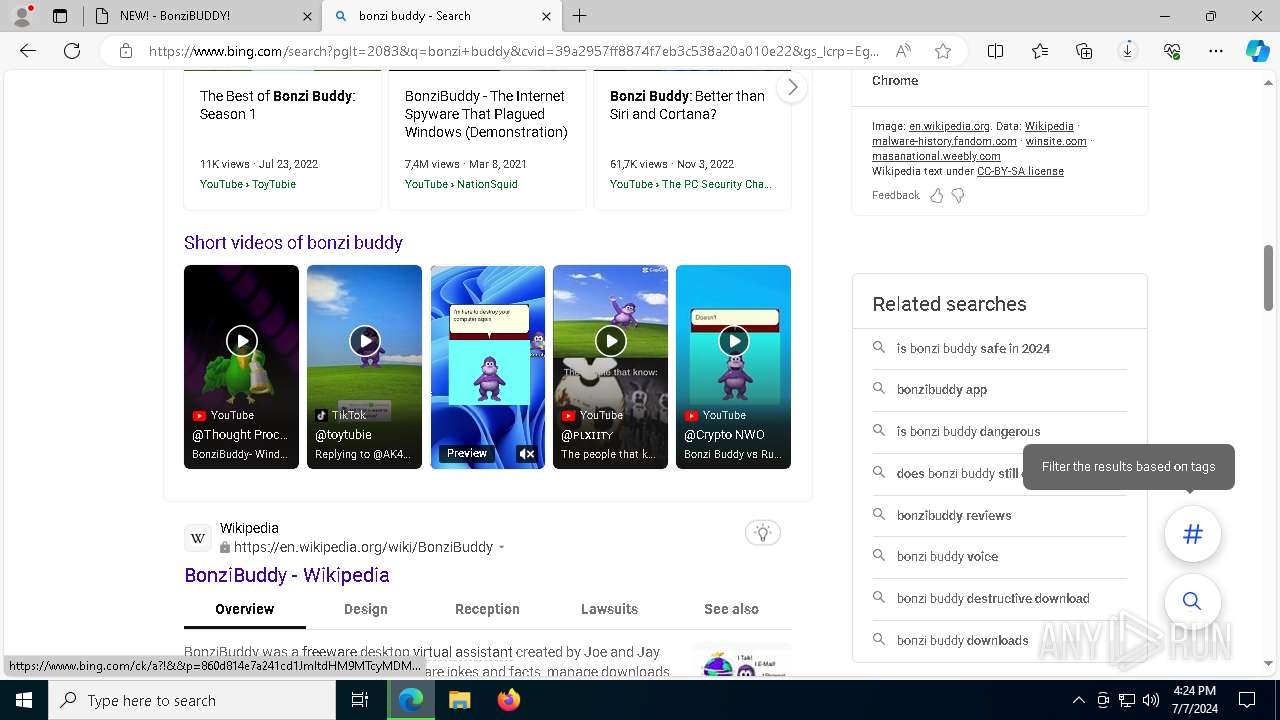
Task: Open File Explorer from the taskbar
Action: [459, 700]
